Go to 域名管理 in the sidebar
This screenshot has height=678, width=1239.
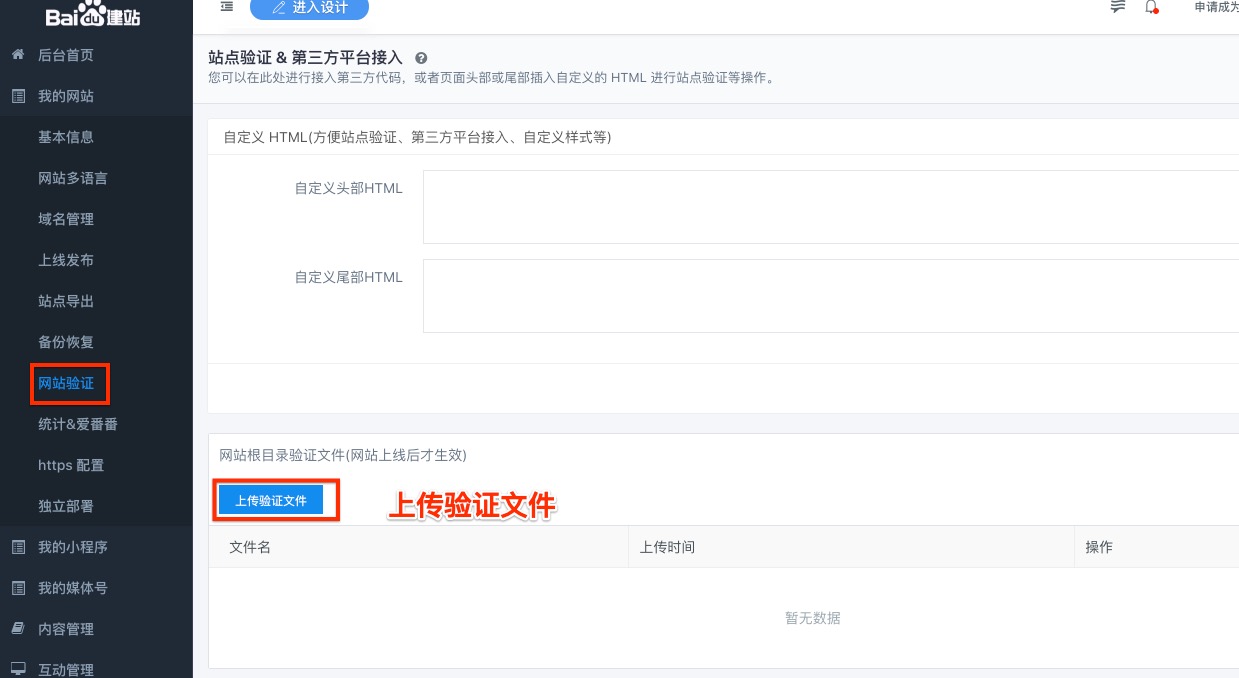tap(66, 219)
